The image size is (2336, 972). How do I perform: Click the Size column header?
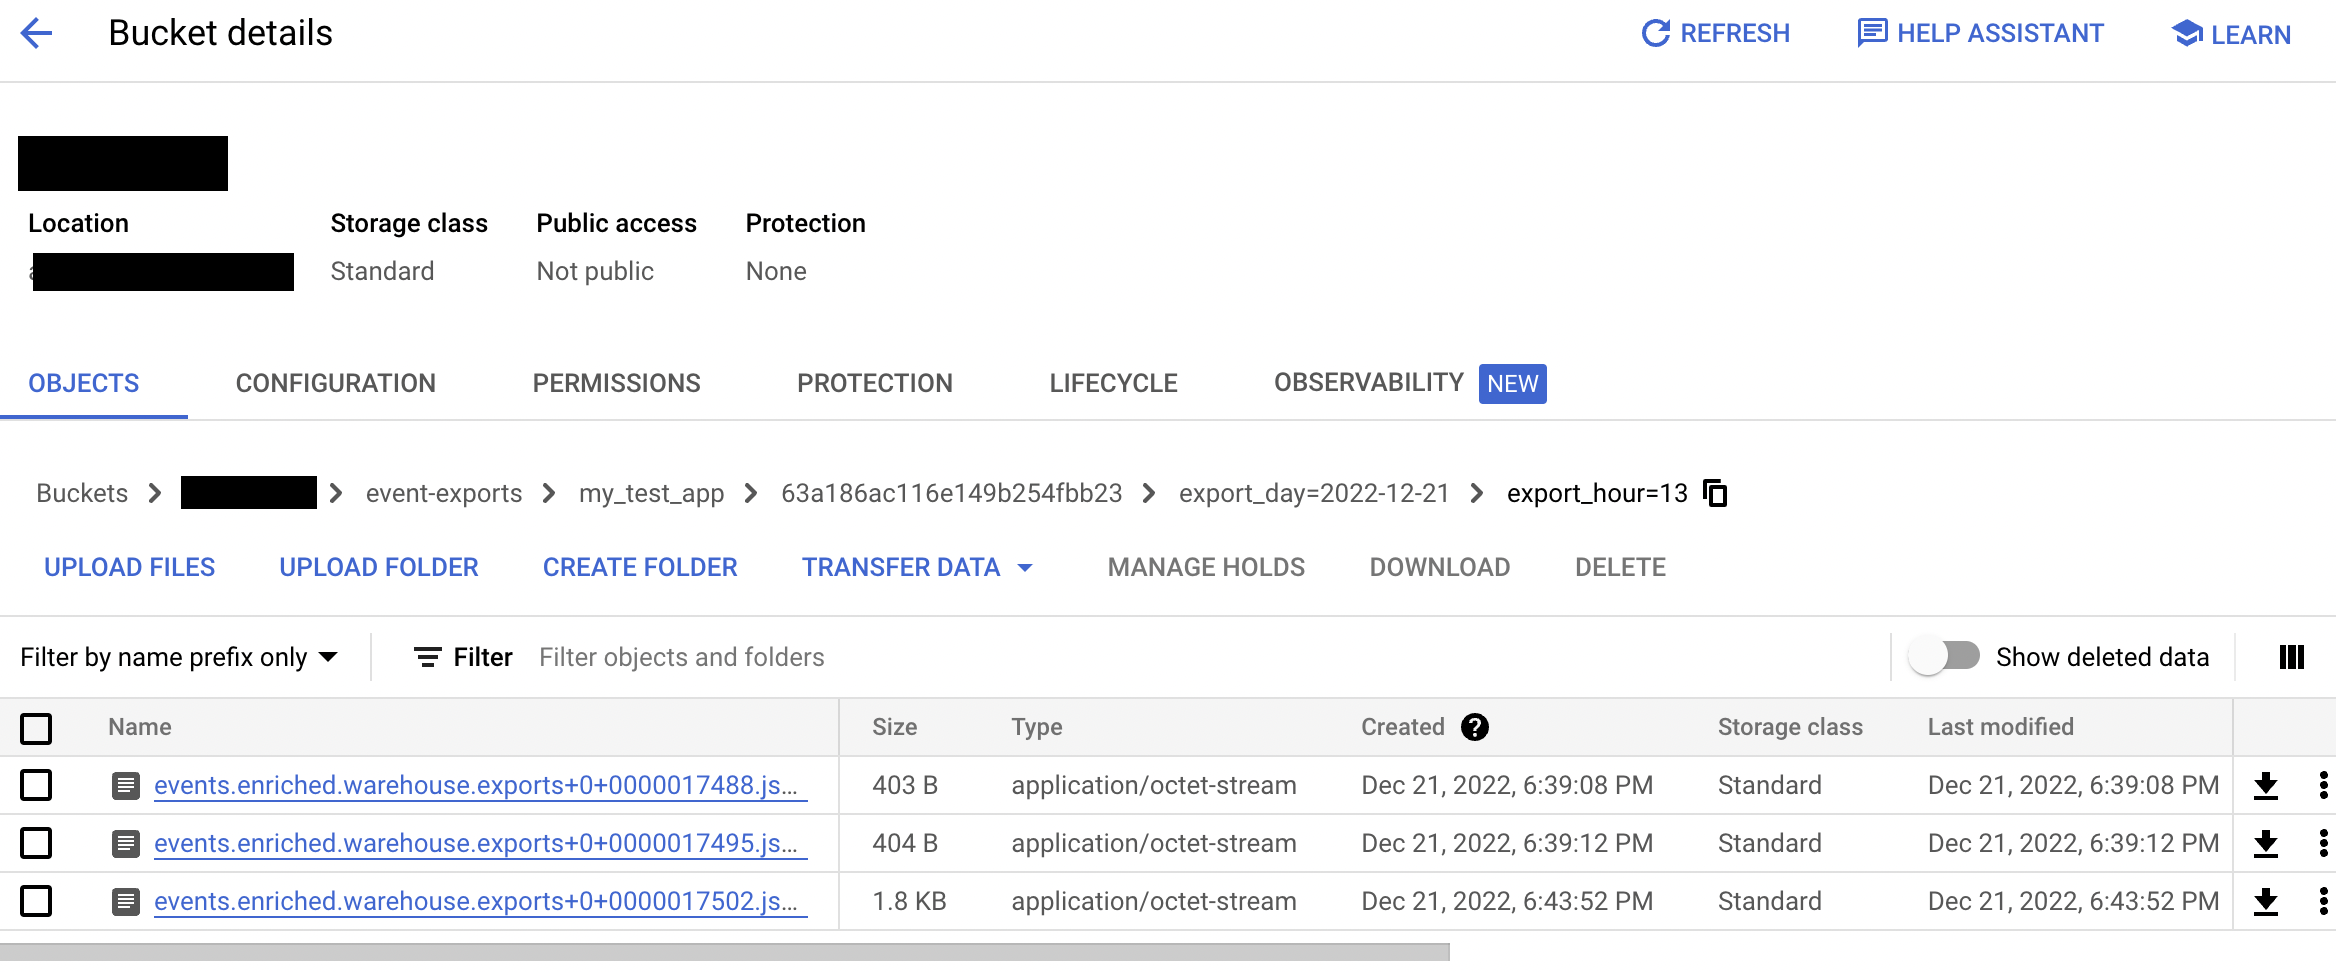click(895, 727)
